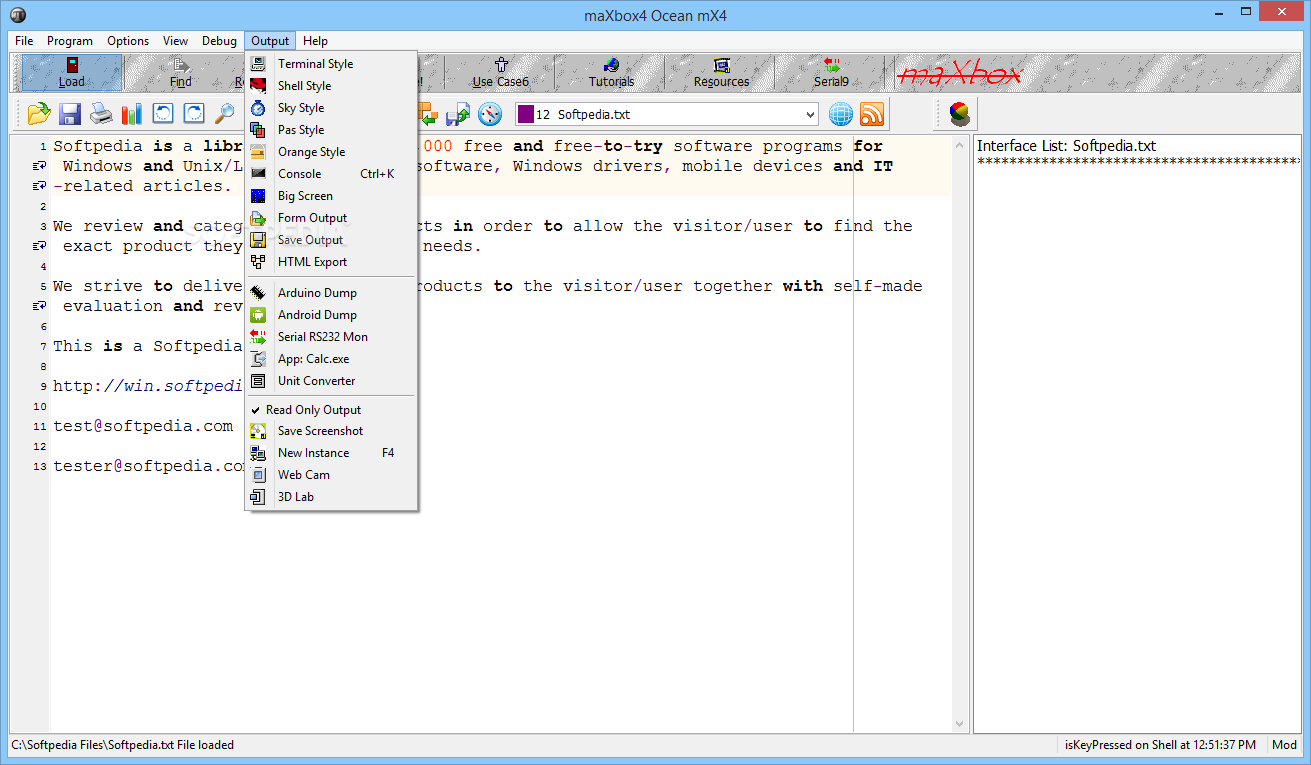Click the bar chart icon

pyautogui.click(x=132, y=114)
